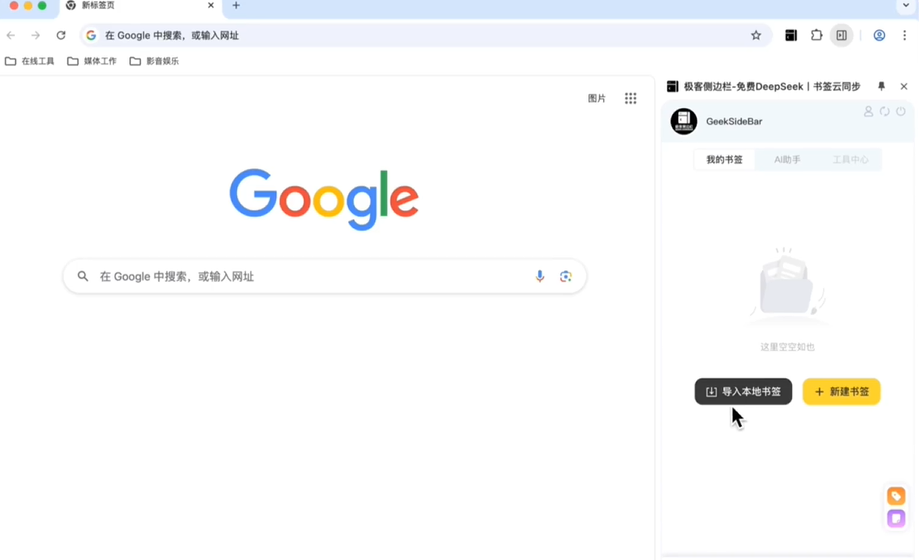Open the Extensions puzzle icon
Image resolution: width=919 pixels, height=560 pixels.
tap(816, 35)
